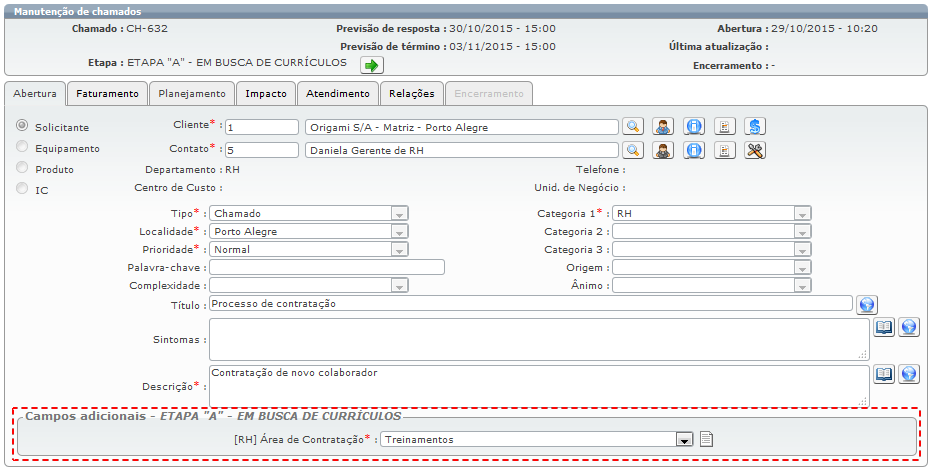
Task: Click the globe icon beside Título field
Action: click(867, 304)
